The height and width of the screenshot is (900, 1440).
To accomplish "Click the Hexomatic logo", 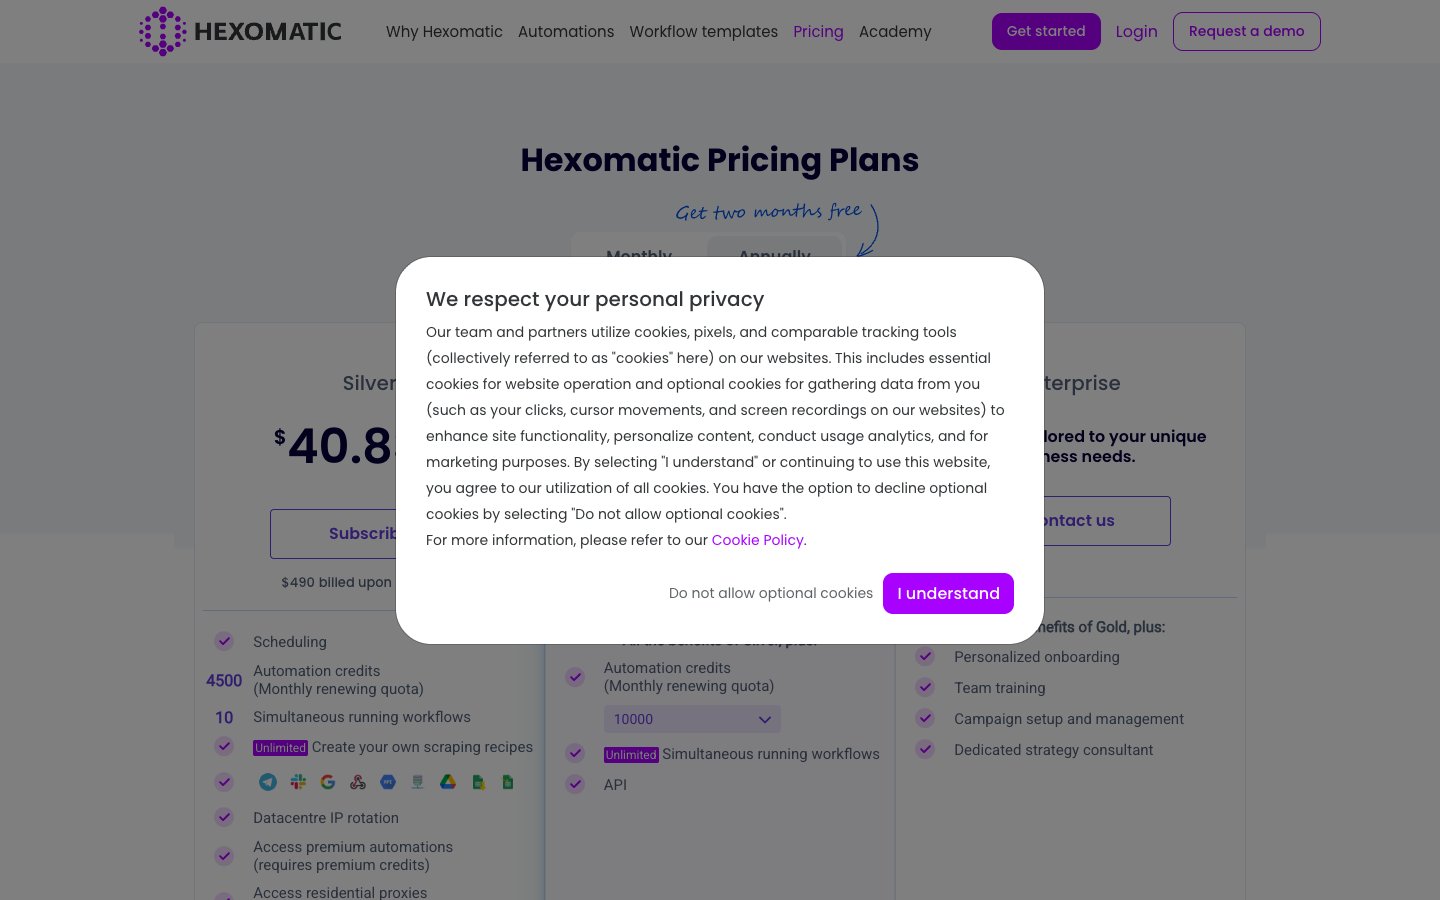I will click(240, 31).
